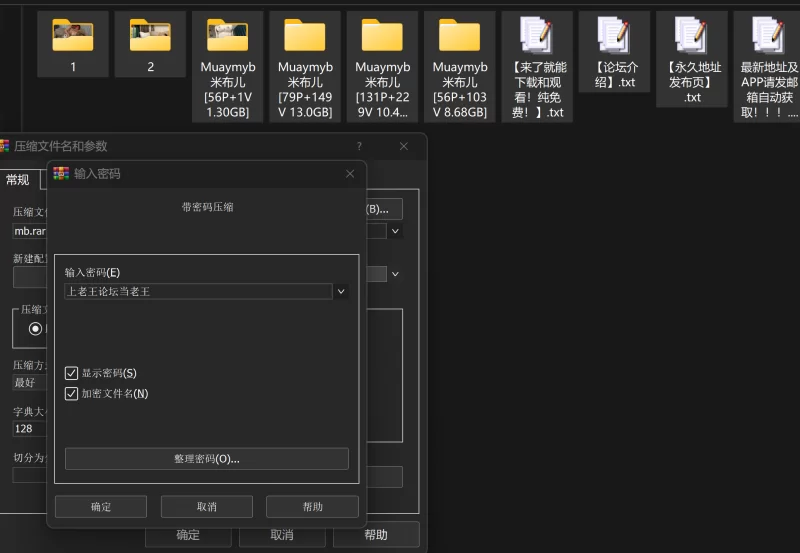Click 帮助 in the 压缩文件名和参数 window
This screenshot has width=800, height=553.
pos(376,535)
